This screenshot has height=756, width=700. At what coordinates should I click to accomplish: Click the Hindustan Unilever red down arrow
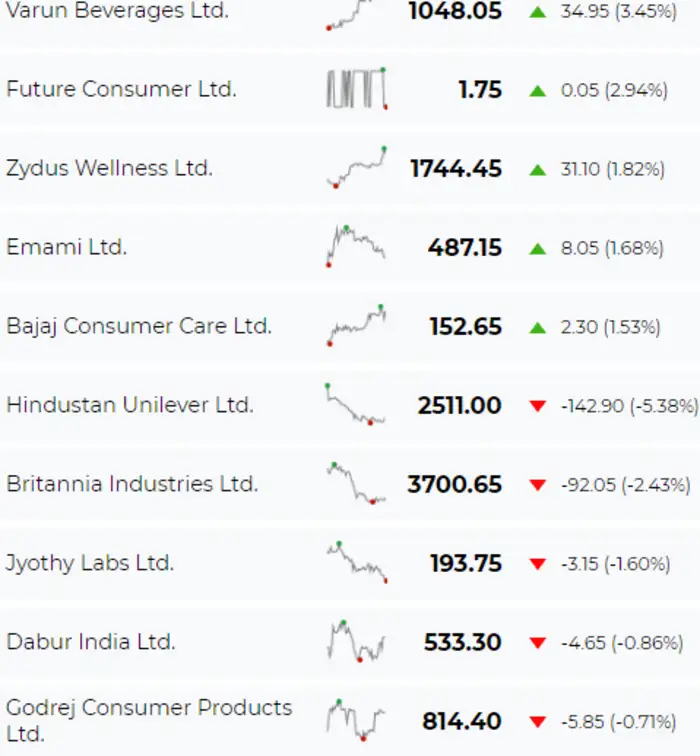(x=538, y=406)
